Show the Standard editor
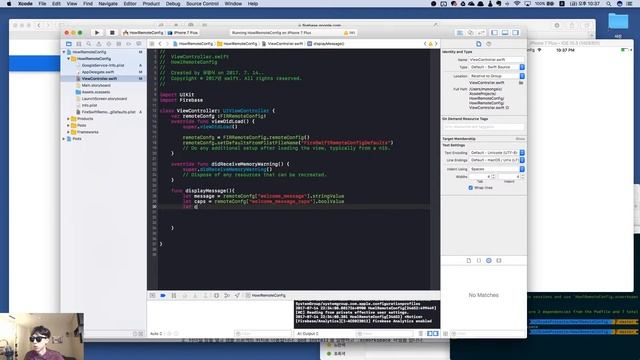The width and height of the screenshot is (640, 360). click(460, 33)
